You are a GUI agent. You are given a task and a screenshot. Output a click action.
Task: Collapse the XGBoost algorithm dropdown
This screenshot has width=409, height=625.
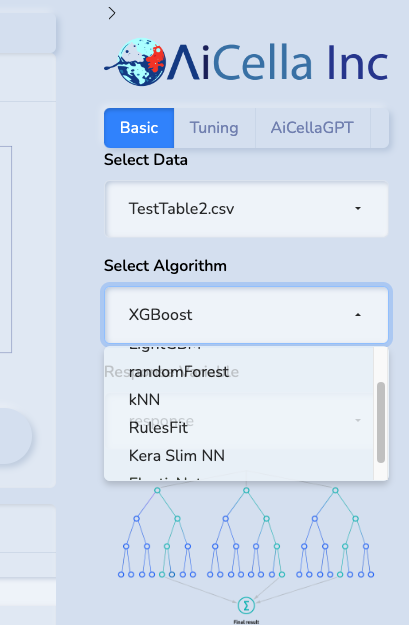(246, 314)
